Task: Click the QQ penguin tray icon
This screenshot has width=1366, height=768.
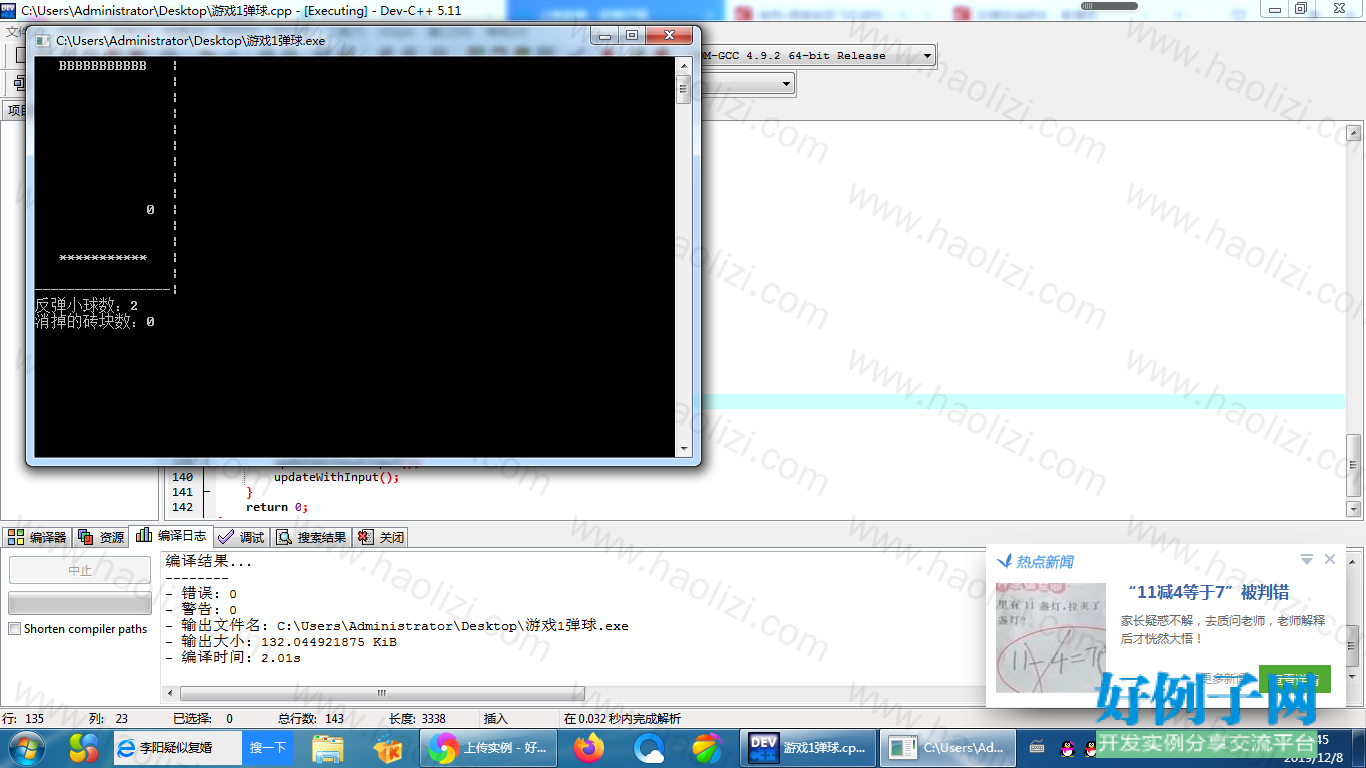Action: [x=1068, y=748]
